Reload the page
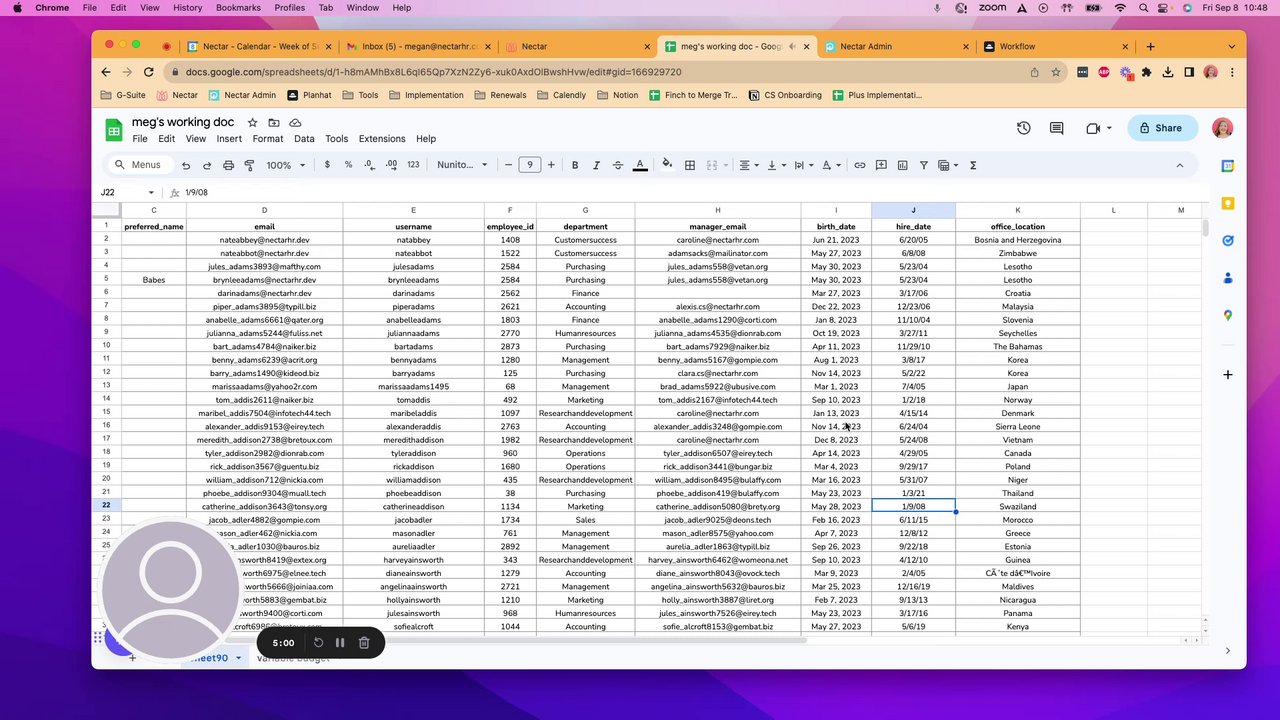The width and height of the screenshot is (1280, 720). coord(149,72)
